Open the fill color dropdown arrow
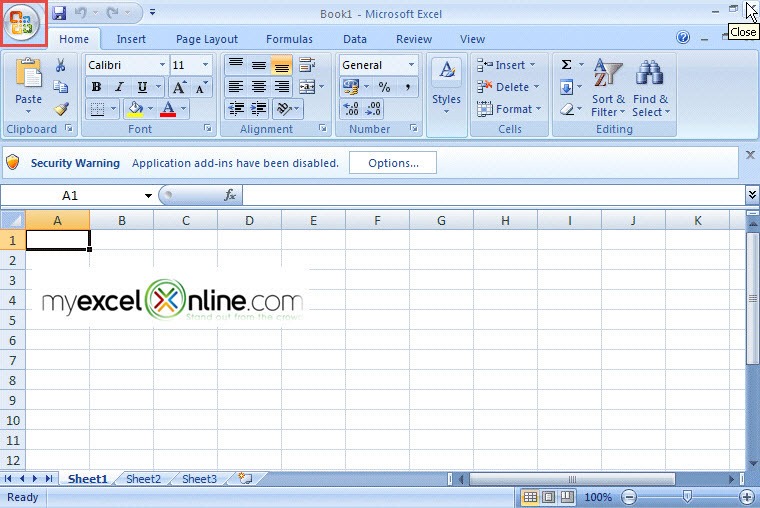Image resolution: width=760 pixels, height=508 pixels. [x=150, y=109]
